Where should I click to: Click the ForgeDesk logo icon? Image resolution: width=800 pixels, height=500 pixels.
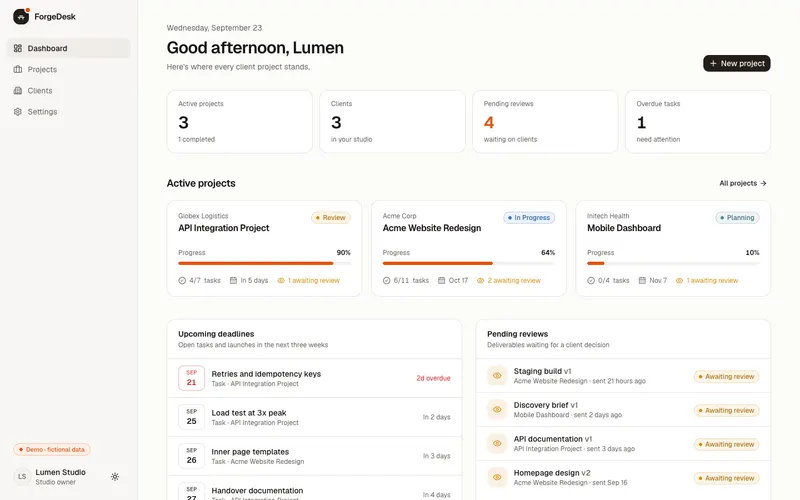pos(21,16)
